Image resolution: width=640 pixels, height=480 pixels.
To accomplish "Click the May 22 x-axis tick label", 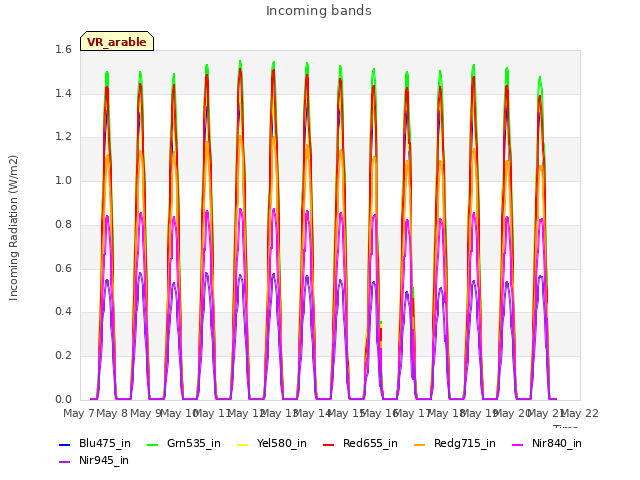I will pos(580,413).
